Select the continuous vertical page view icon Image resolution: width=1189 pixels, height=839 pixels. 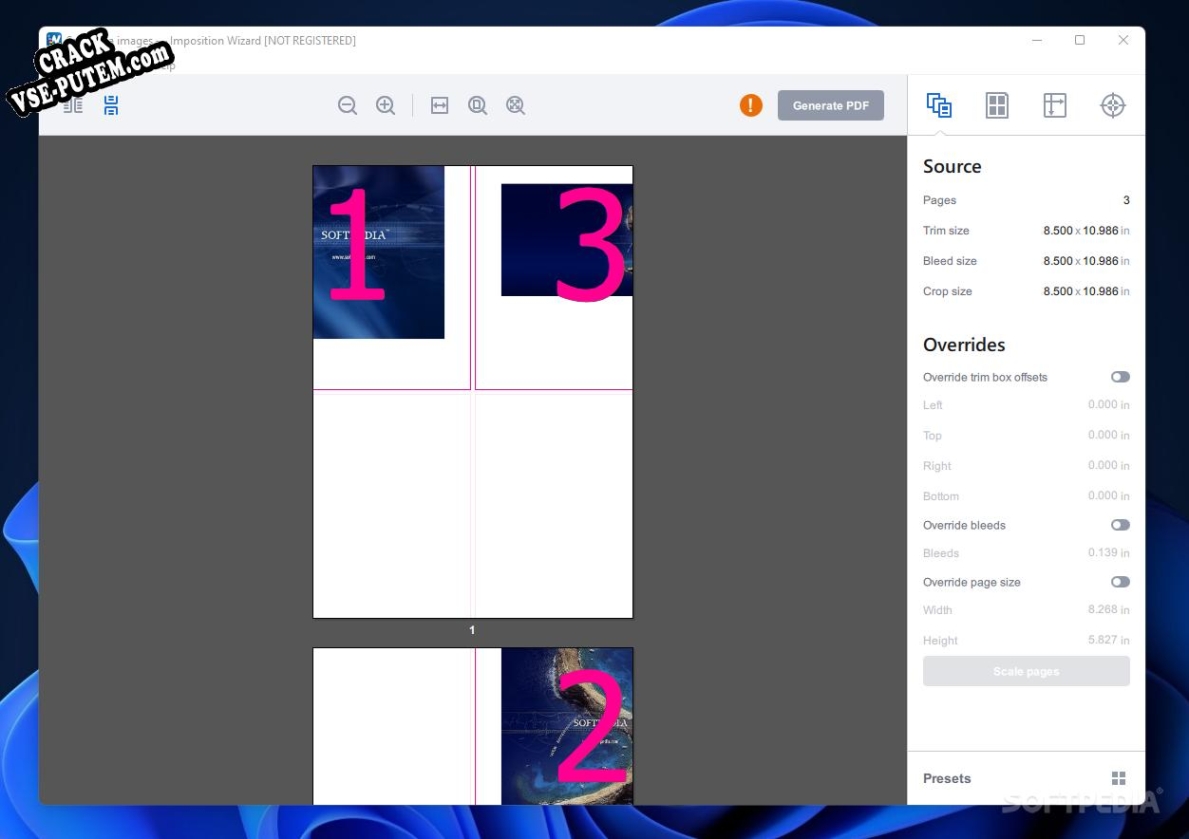click(x=111, y=106)
